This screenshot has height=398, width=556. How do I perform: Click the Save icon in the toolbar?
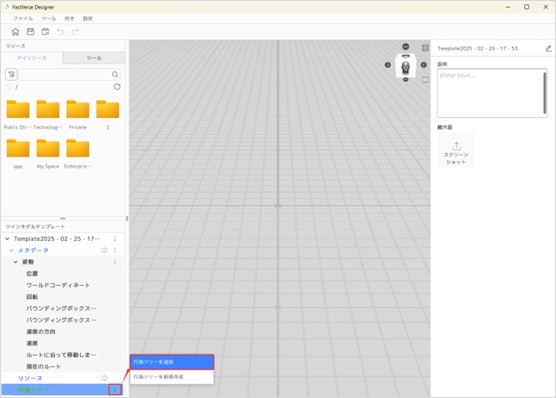[30, 32]
